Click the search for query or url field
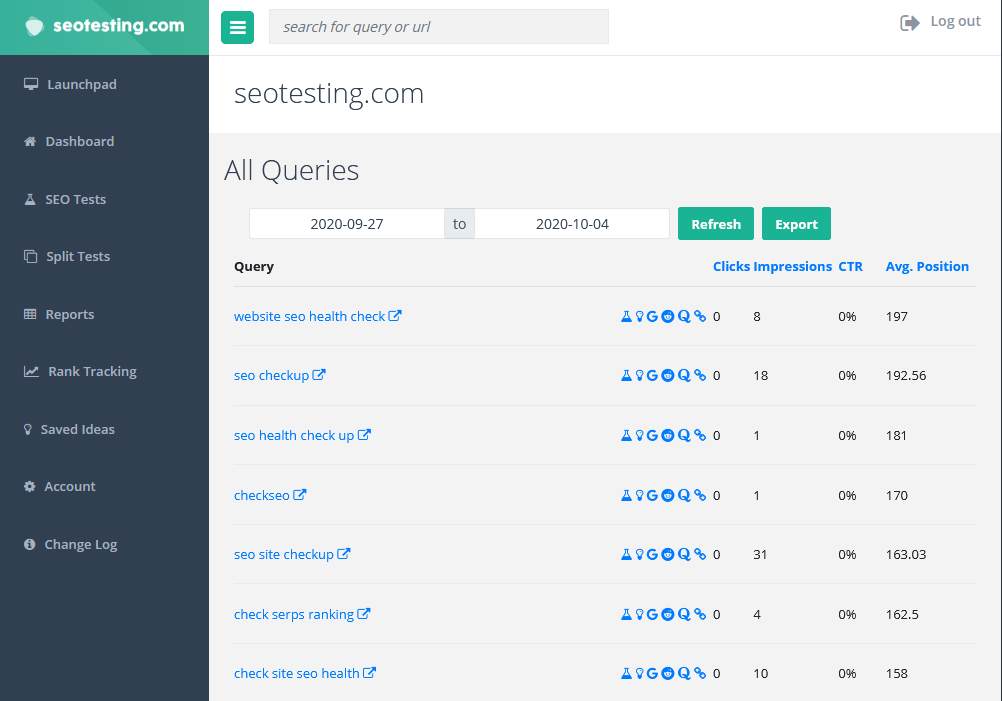The image size is (1002, 701). click(x=438, y=26)
